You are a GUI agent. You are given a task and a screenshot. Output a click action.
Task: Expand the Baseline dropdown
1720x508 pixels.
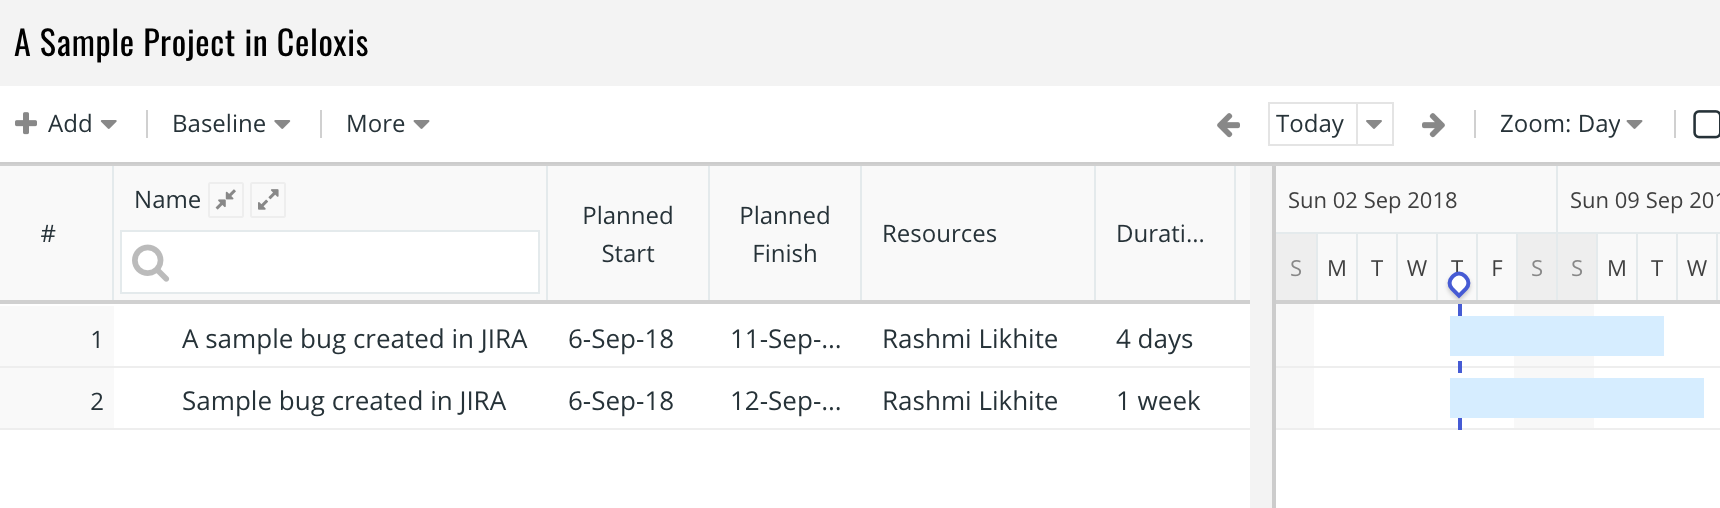click(231, 124)
